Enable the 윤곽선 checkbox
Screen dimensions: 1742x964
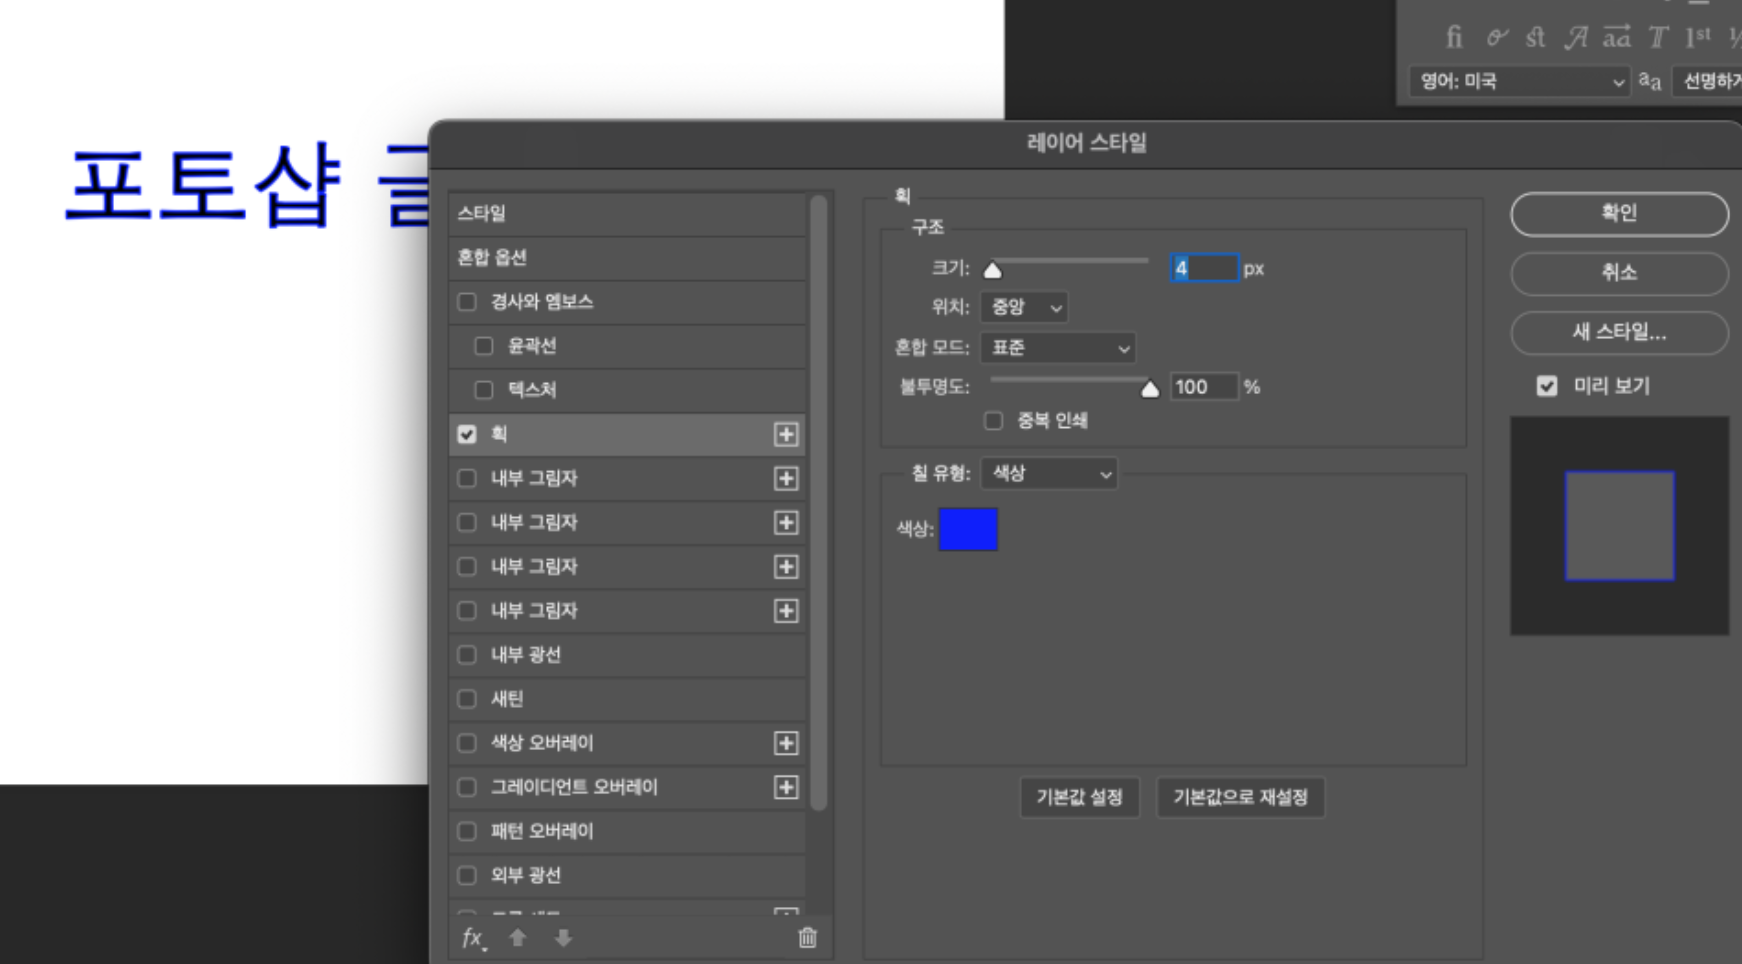pyautogui.click(x=484, y=346)
